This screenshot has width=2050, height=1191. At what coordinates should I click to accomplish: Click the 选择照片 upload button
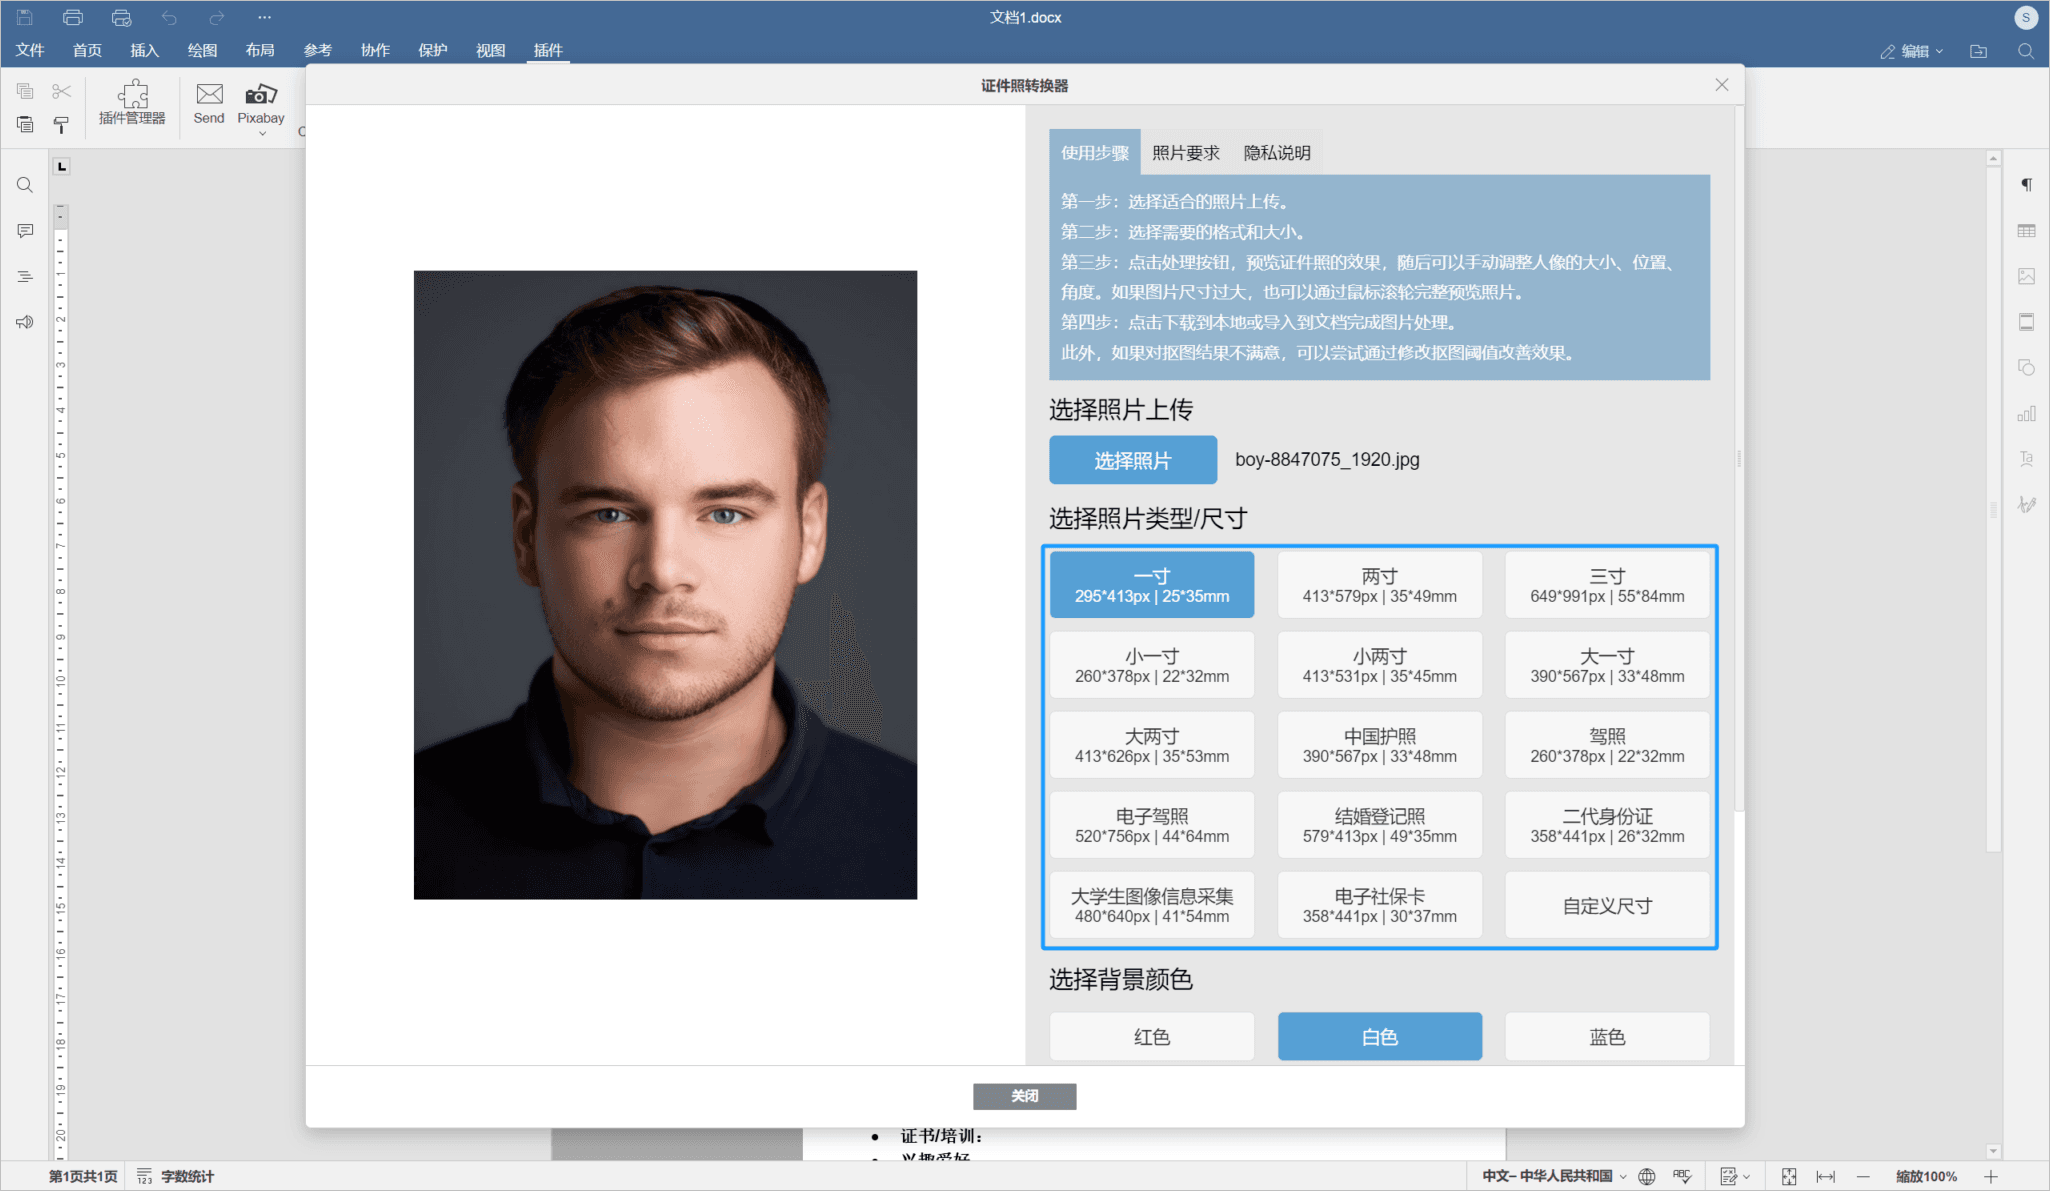(1132, 460)
